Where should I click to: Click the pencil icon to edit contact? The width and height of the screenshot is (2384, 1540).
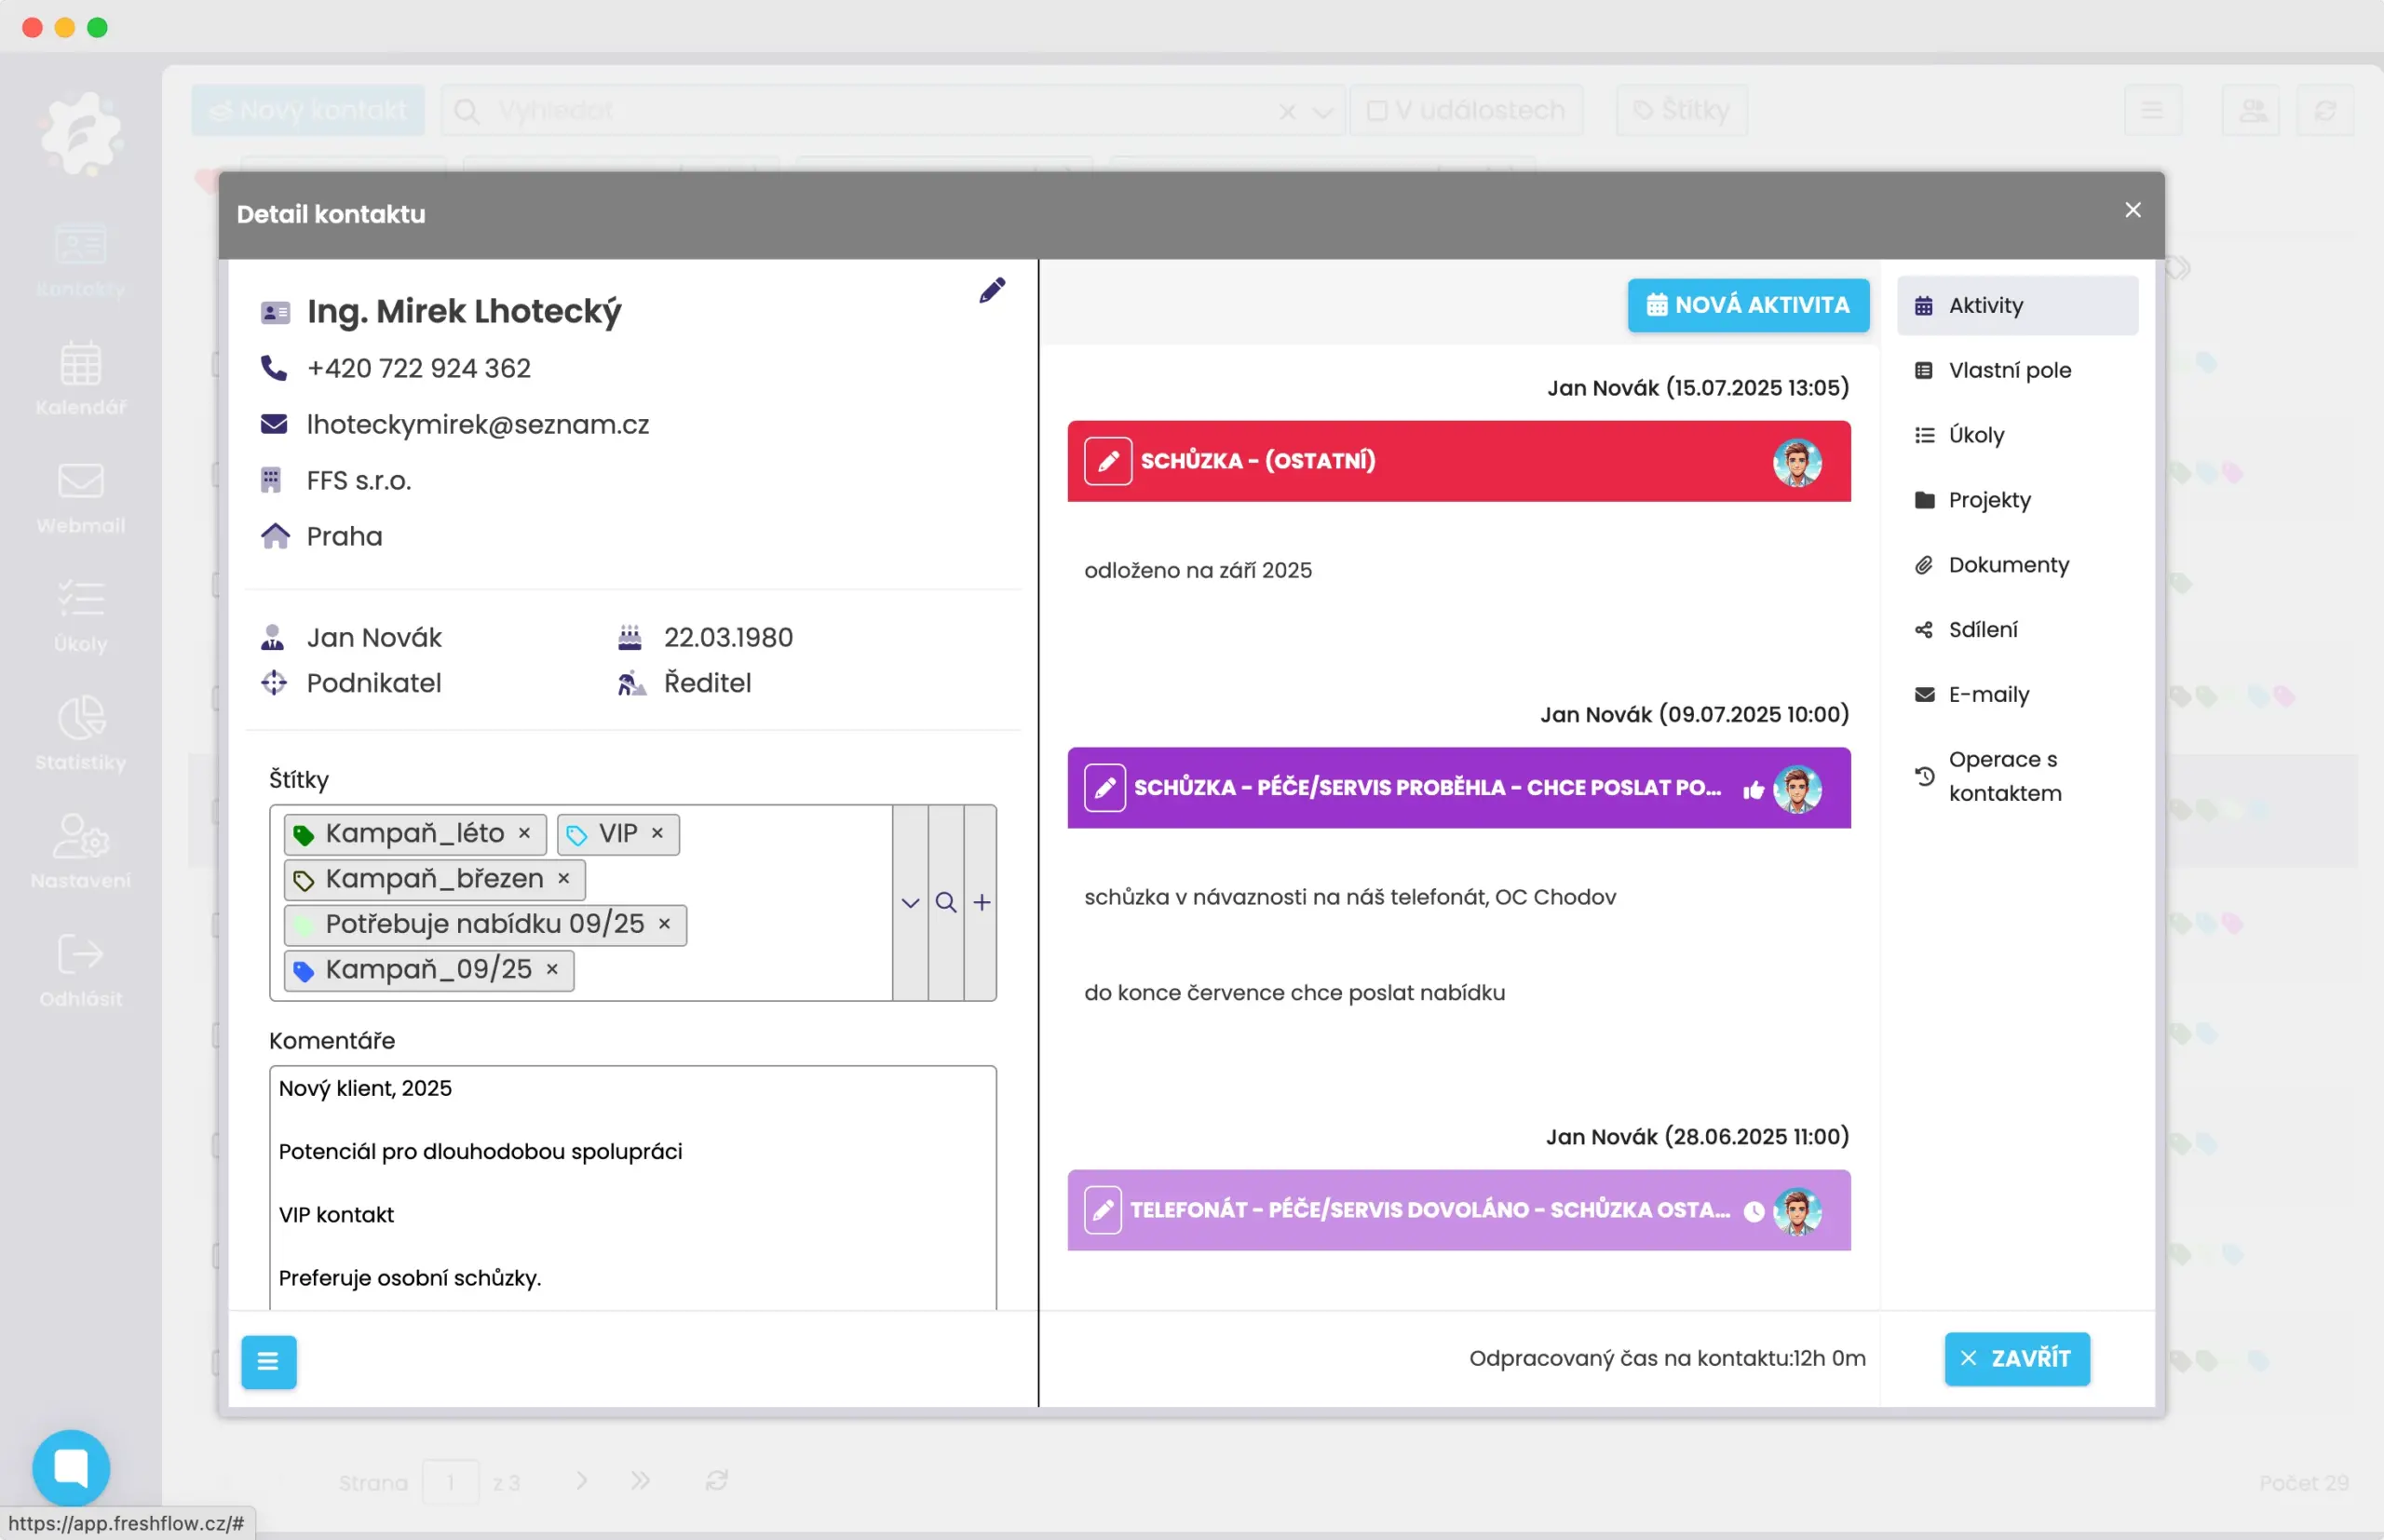point(991,291)
